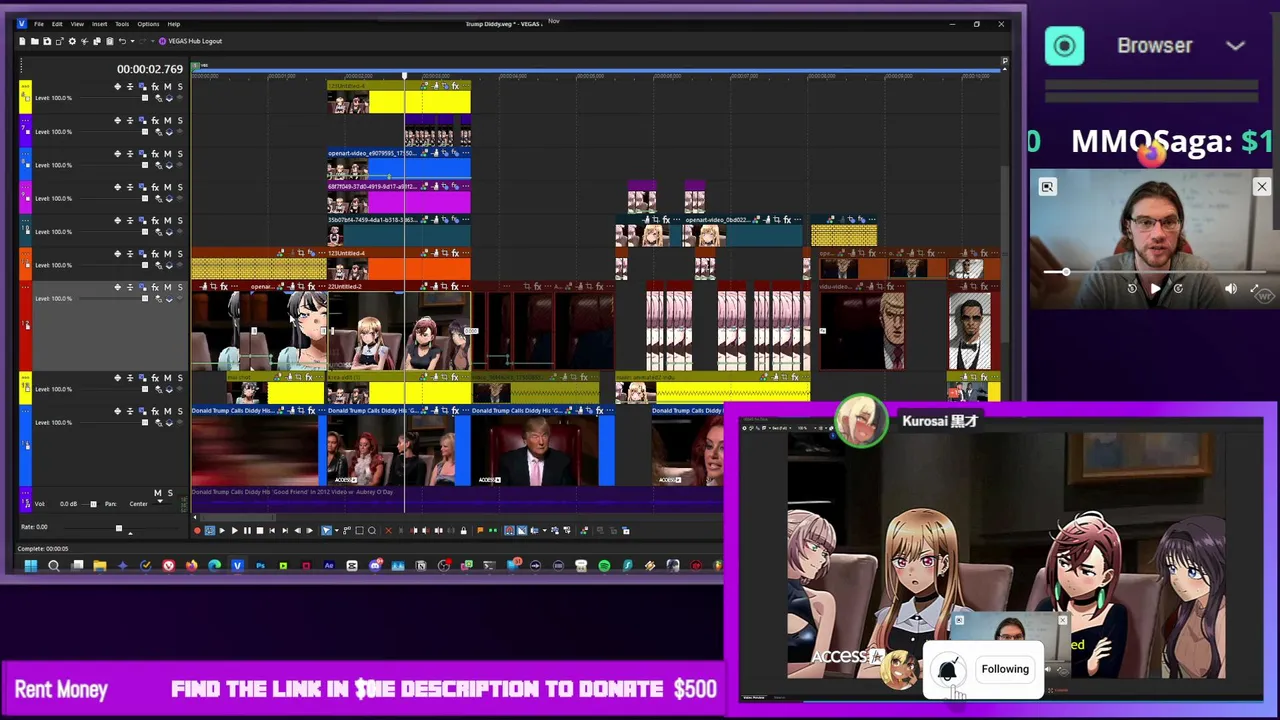Click the Record button in transport bar
The height and width of the screenshot is (720, 1280).
click(197, 530)
